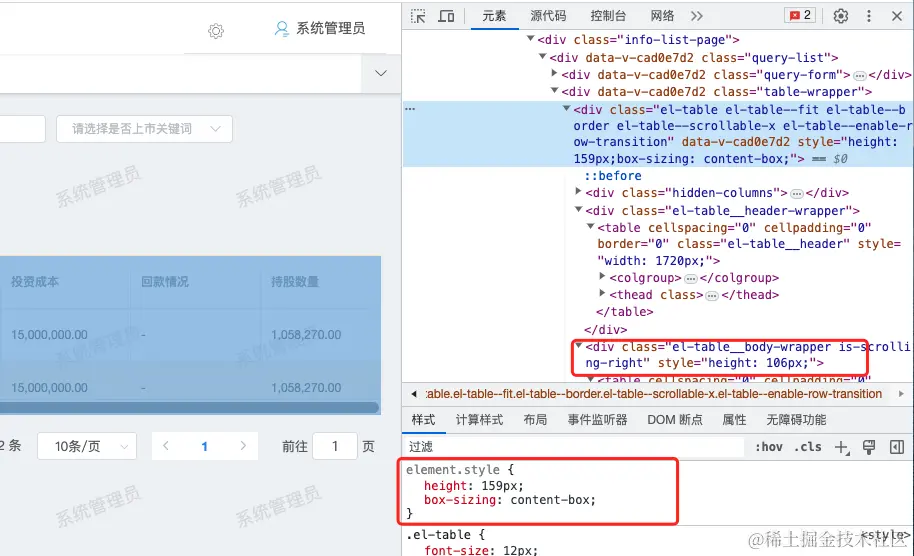Open the 无障碍功能 pane tab

tap(796, 420)
